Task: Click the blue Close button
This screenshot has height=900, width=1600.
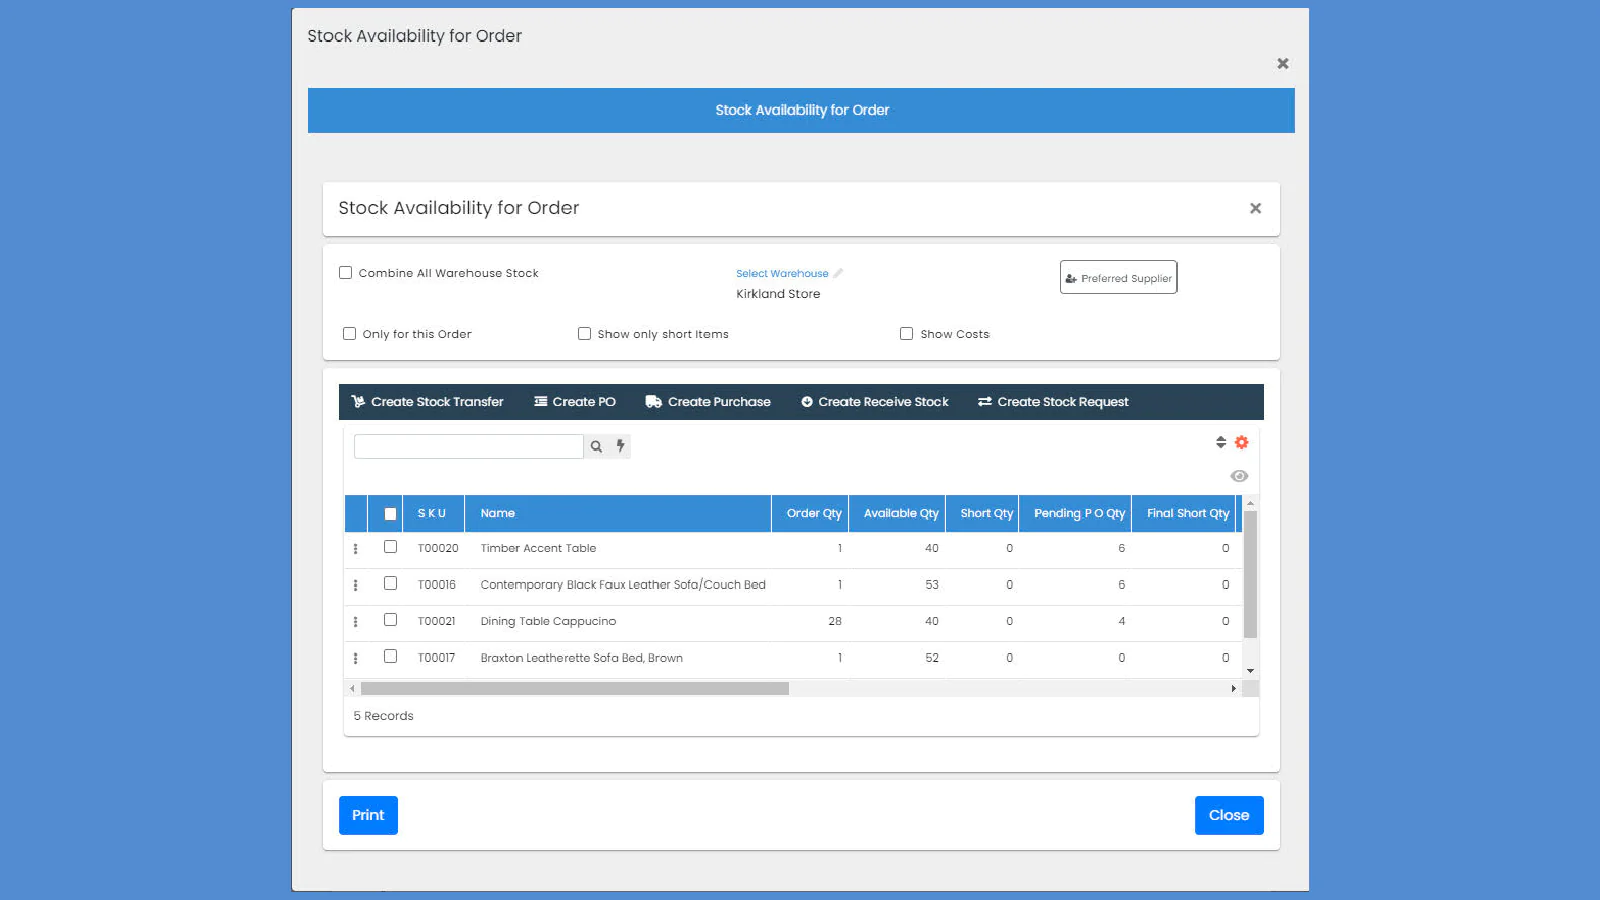Action: 1229,815
